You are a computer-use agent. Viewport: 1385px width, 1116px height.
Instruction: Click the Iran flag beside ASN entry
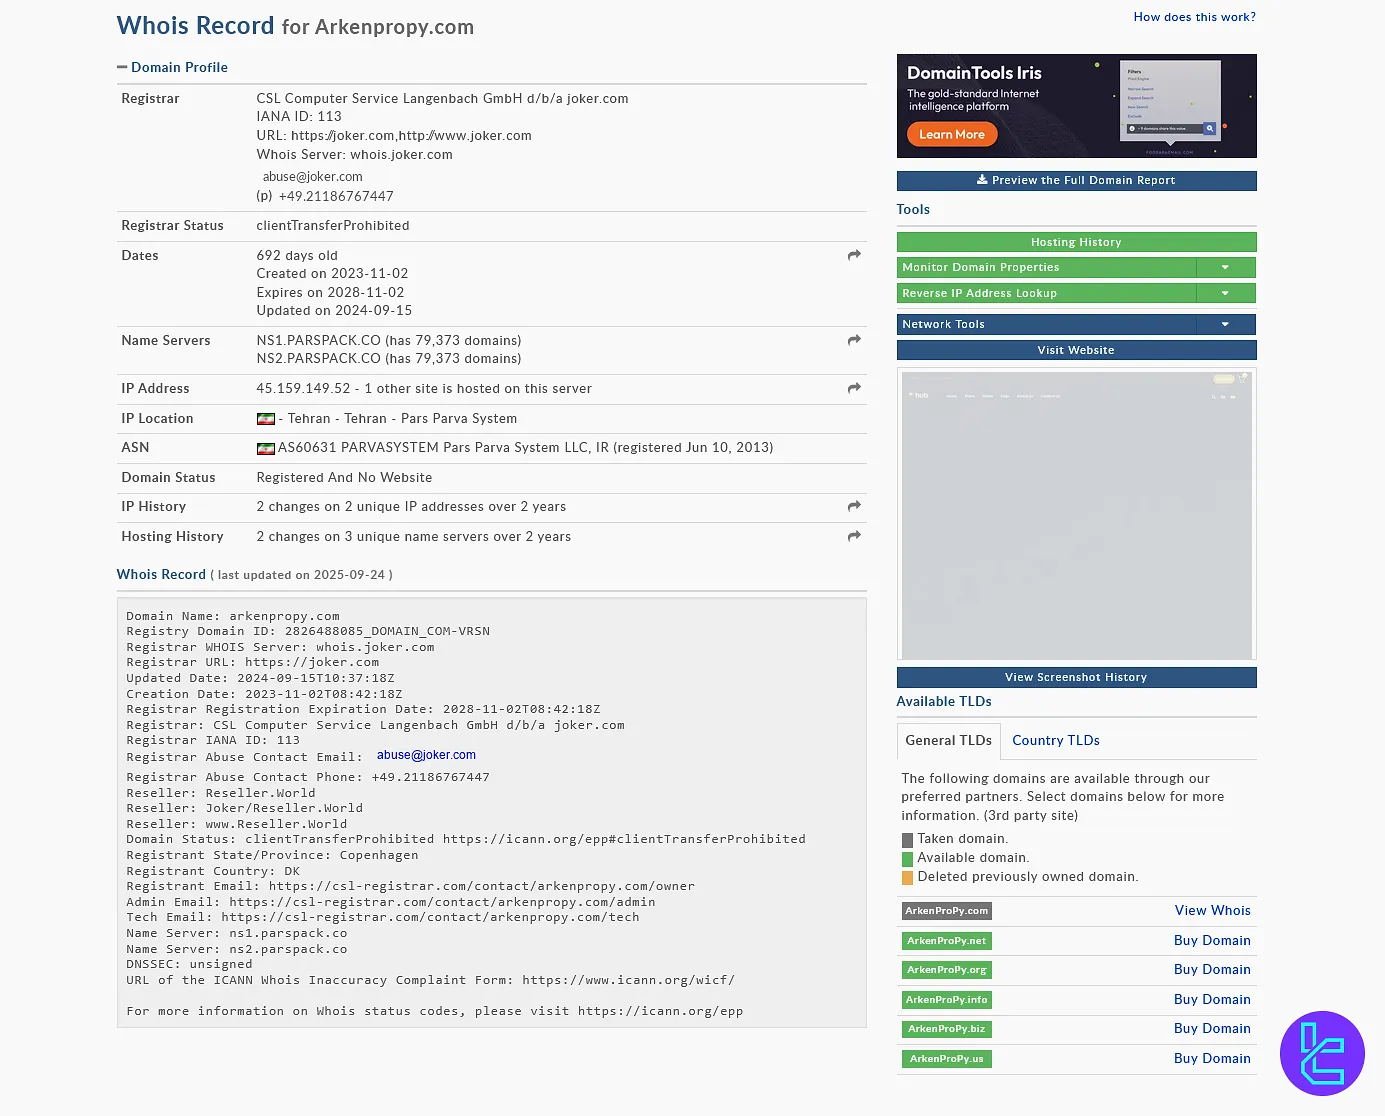pos(266,449)
